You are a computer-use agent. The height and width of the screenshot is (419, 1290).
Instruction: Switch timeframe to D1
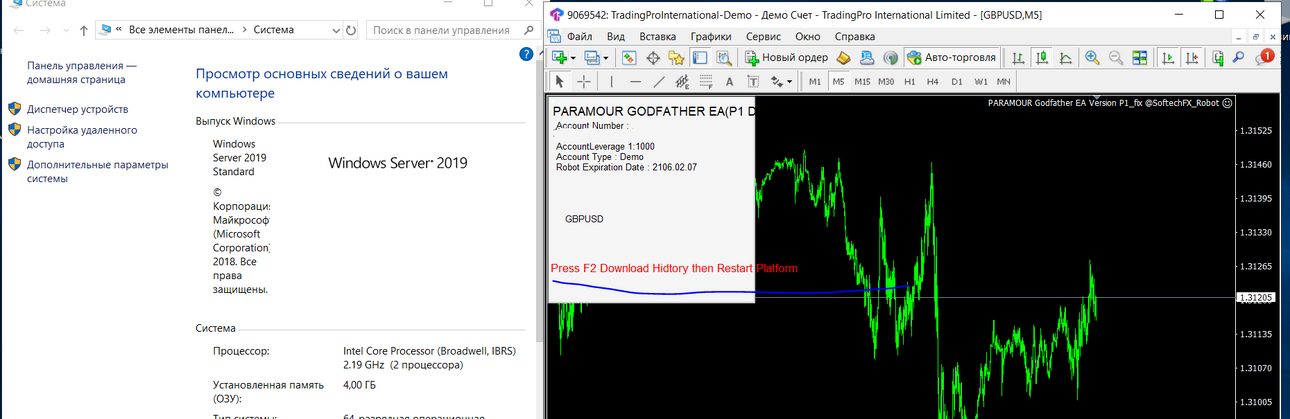(956, 81)
